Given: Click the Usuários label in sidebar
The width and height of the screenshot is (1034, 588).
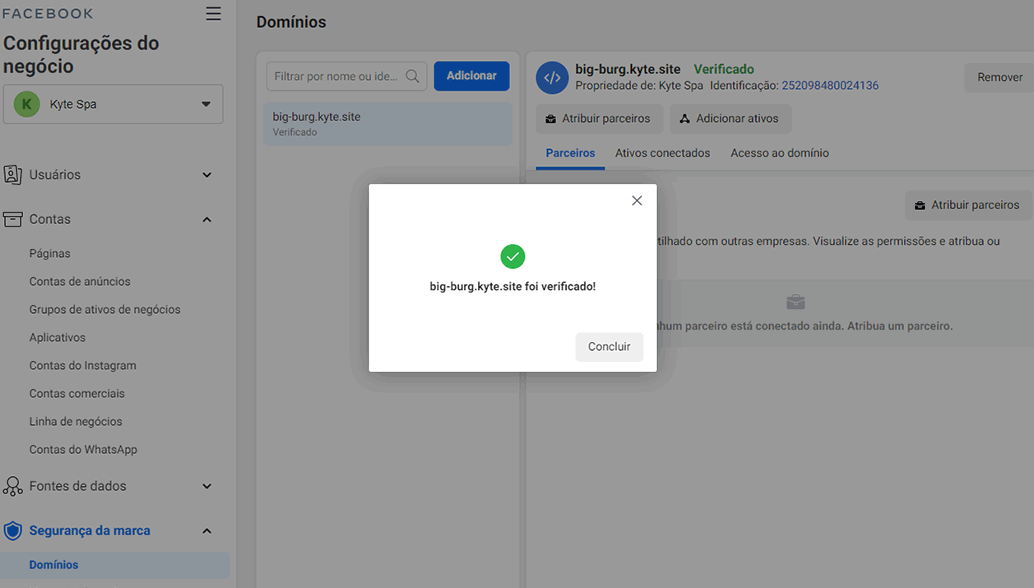Looking at the screenshot, I should click(55, 175).
